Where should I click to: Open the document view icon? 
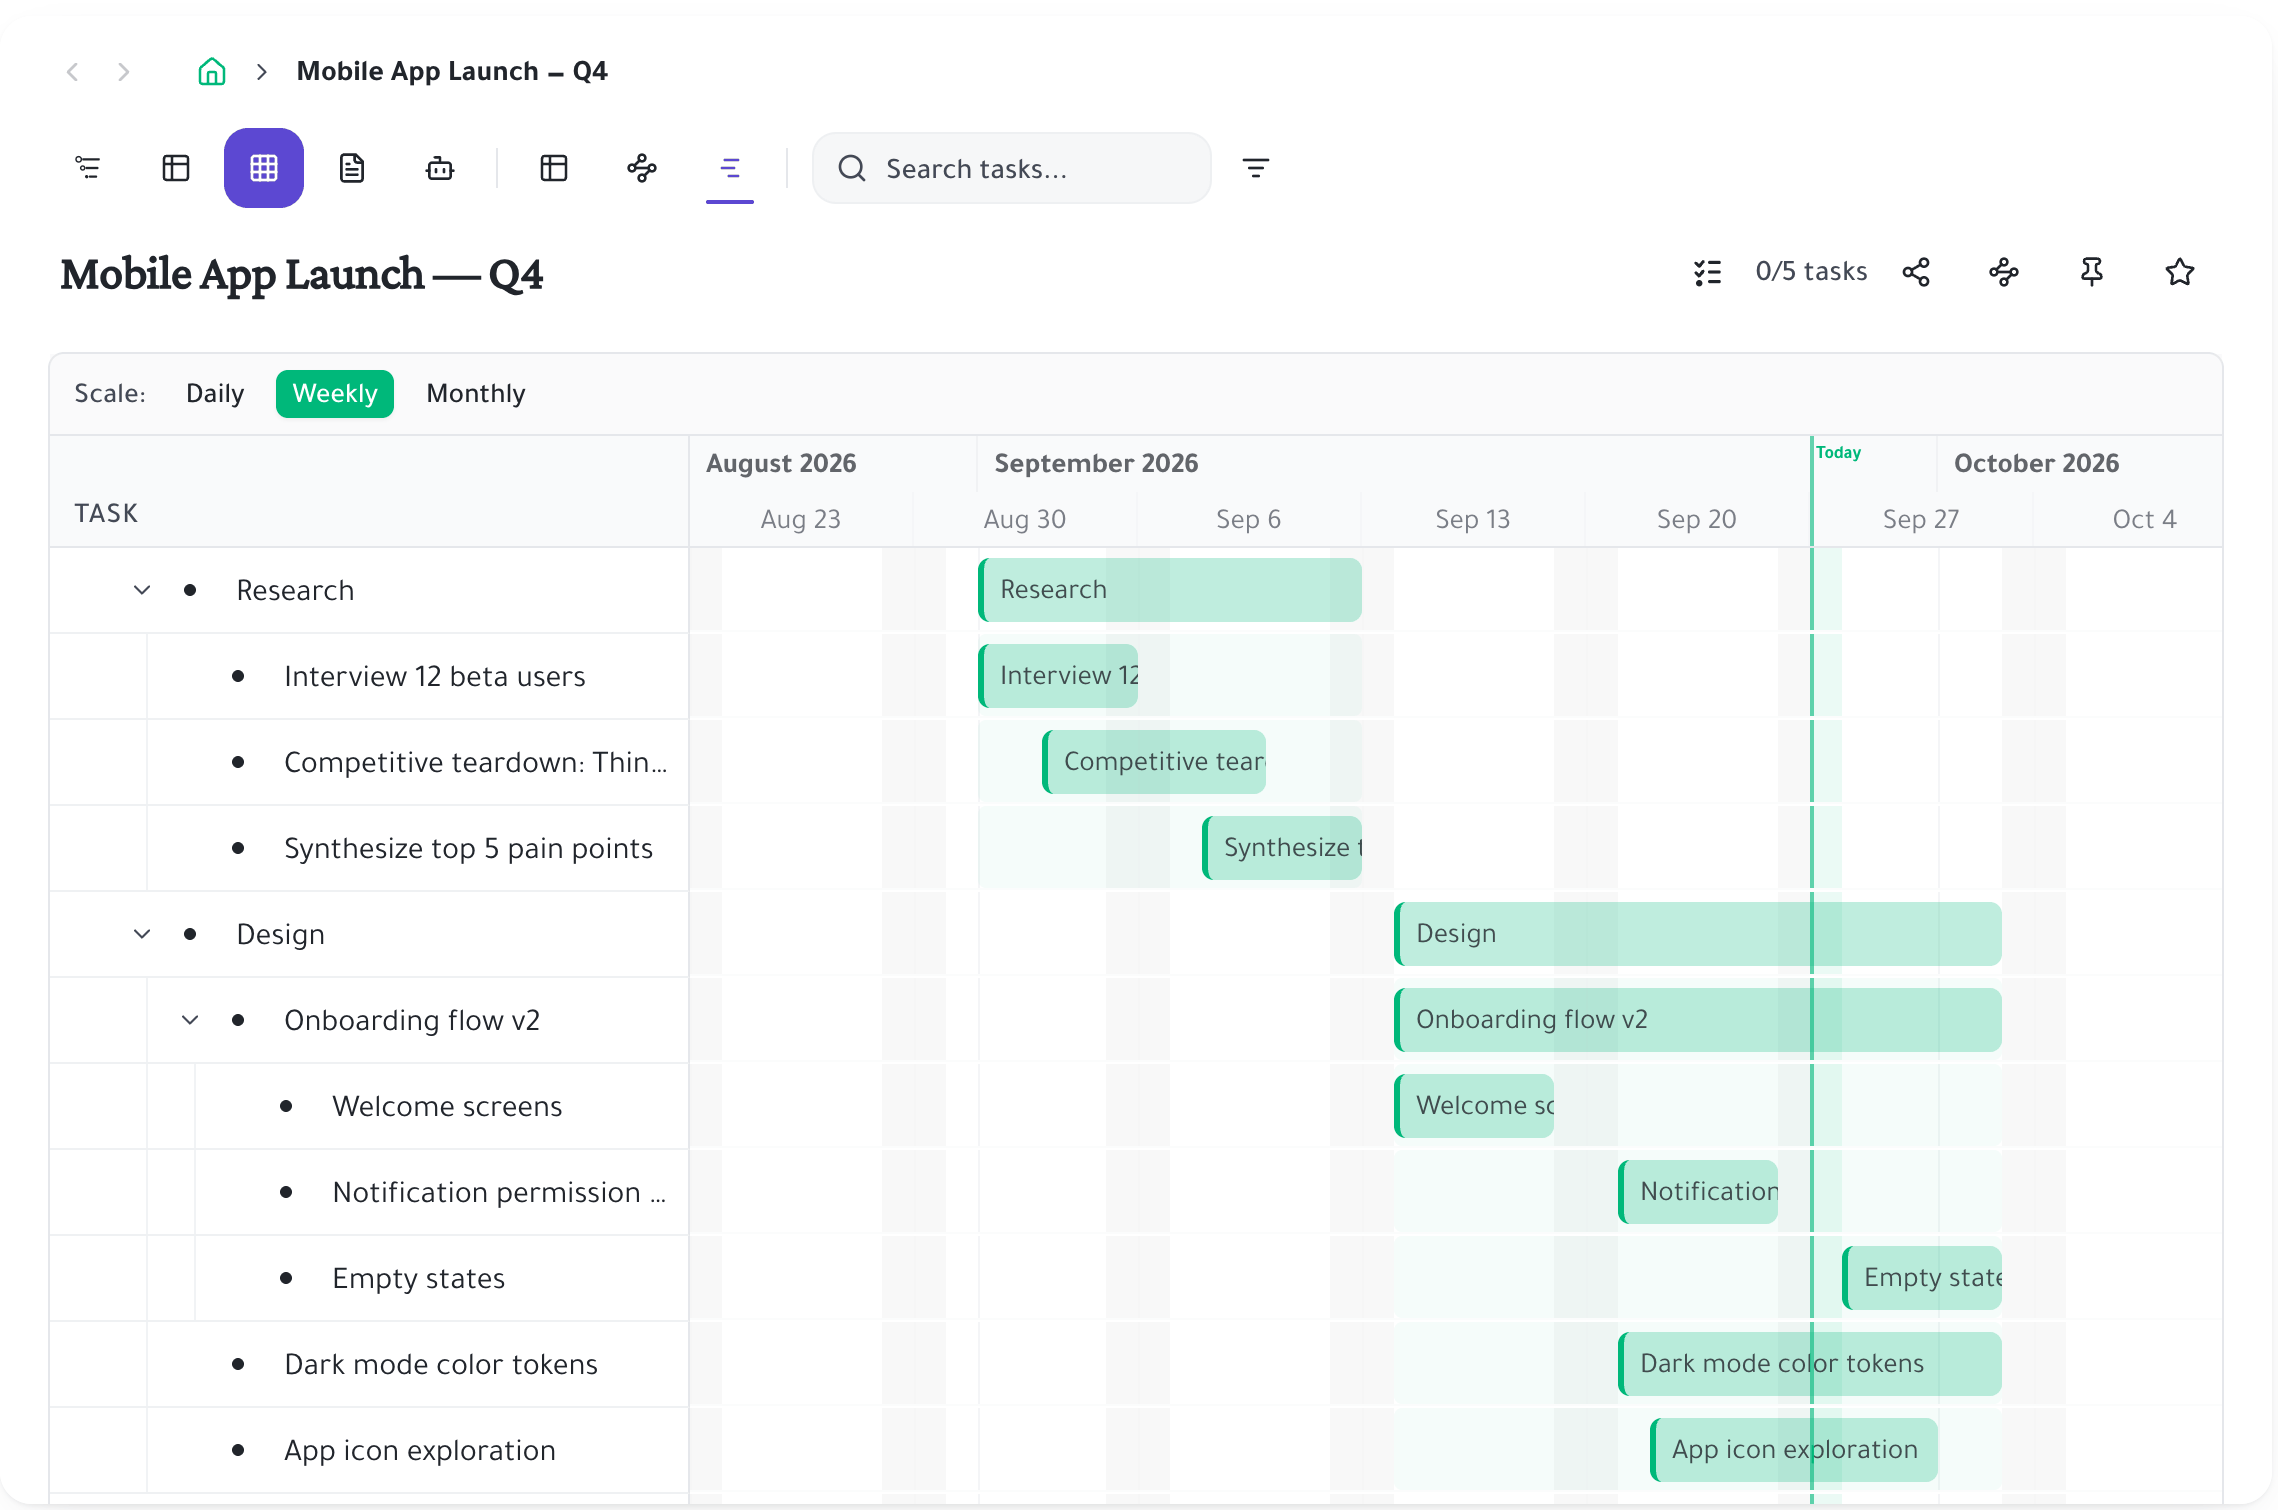[x=352, y=168]
